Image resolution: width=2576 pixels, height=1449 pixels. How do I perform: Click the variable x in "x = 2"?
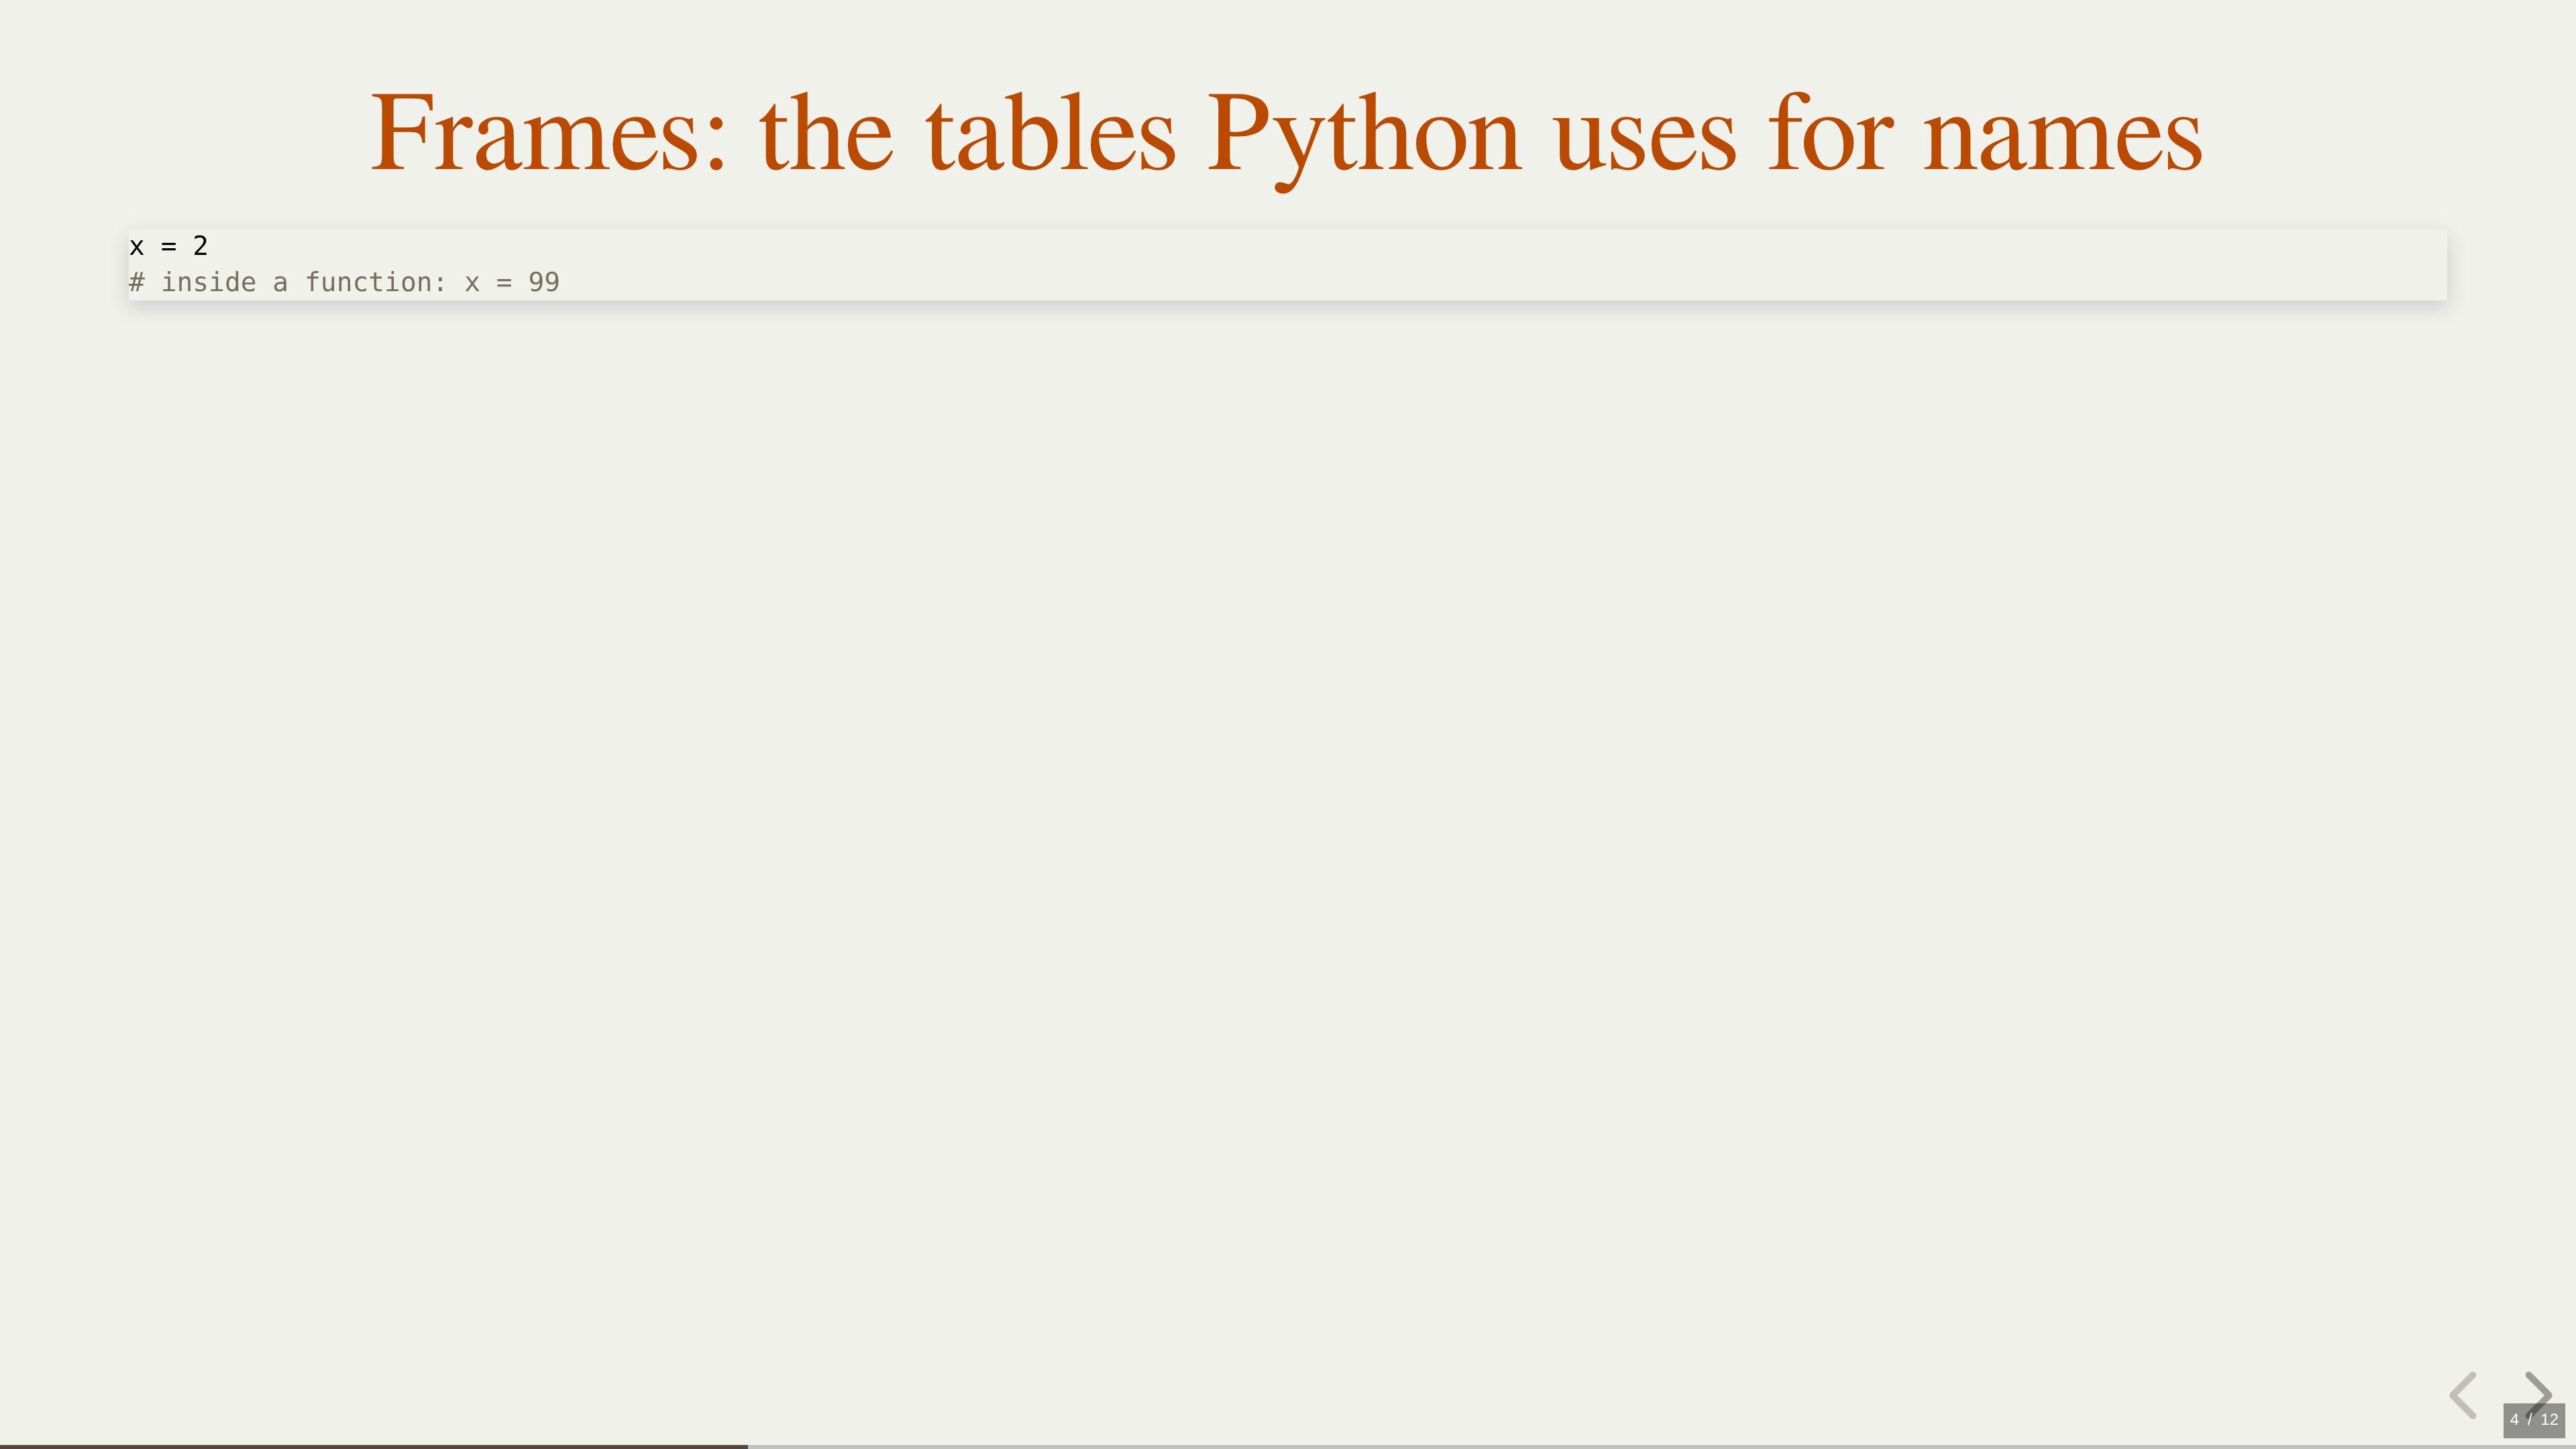pos(137,246)
